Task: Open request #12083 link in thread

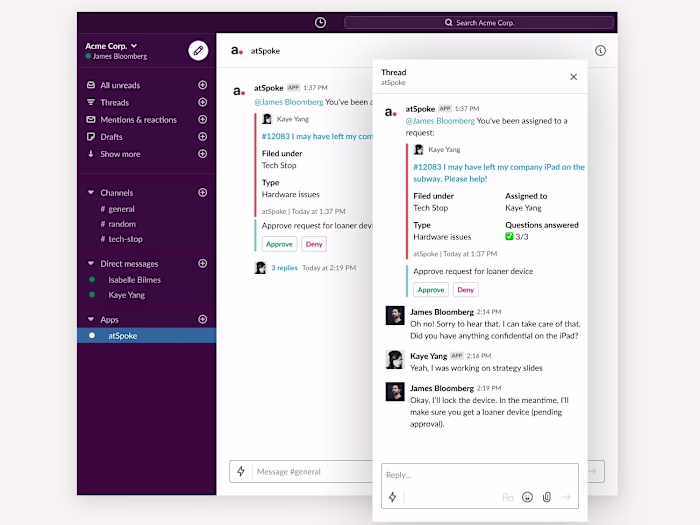Action: [499, 173]
